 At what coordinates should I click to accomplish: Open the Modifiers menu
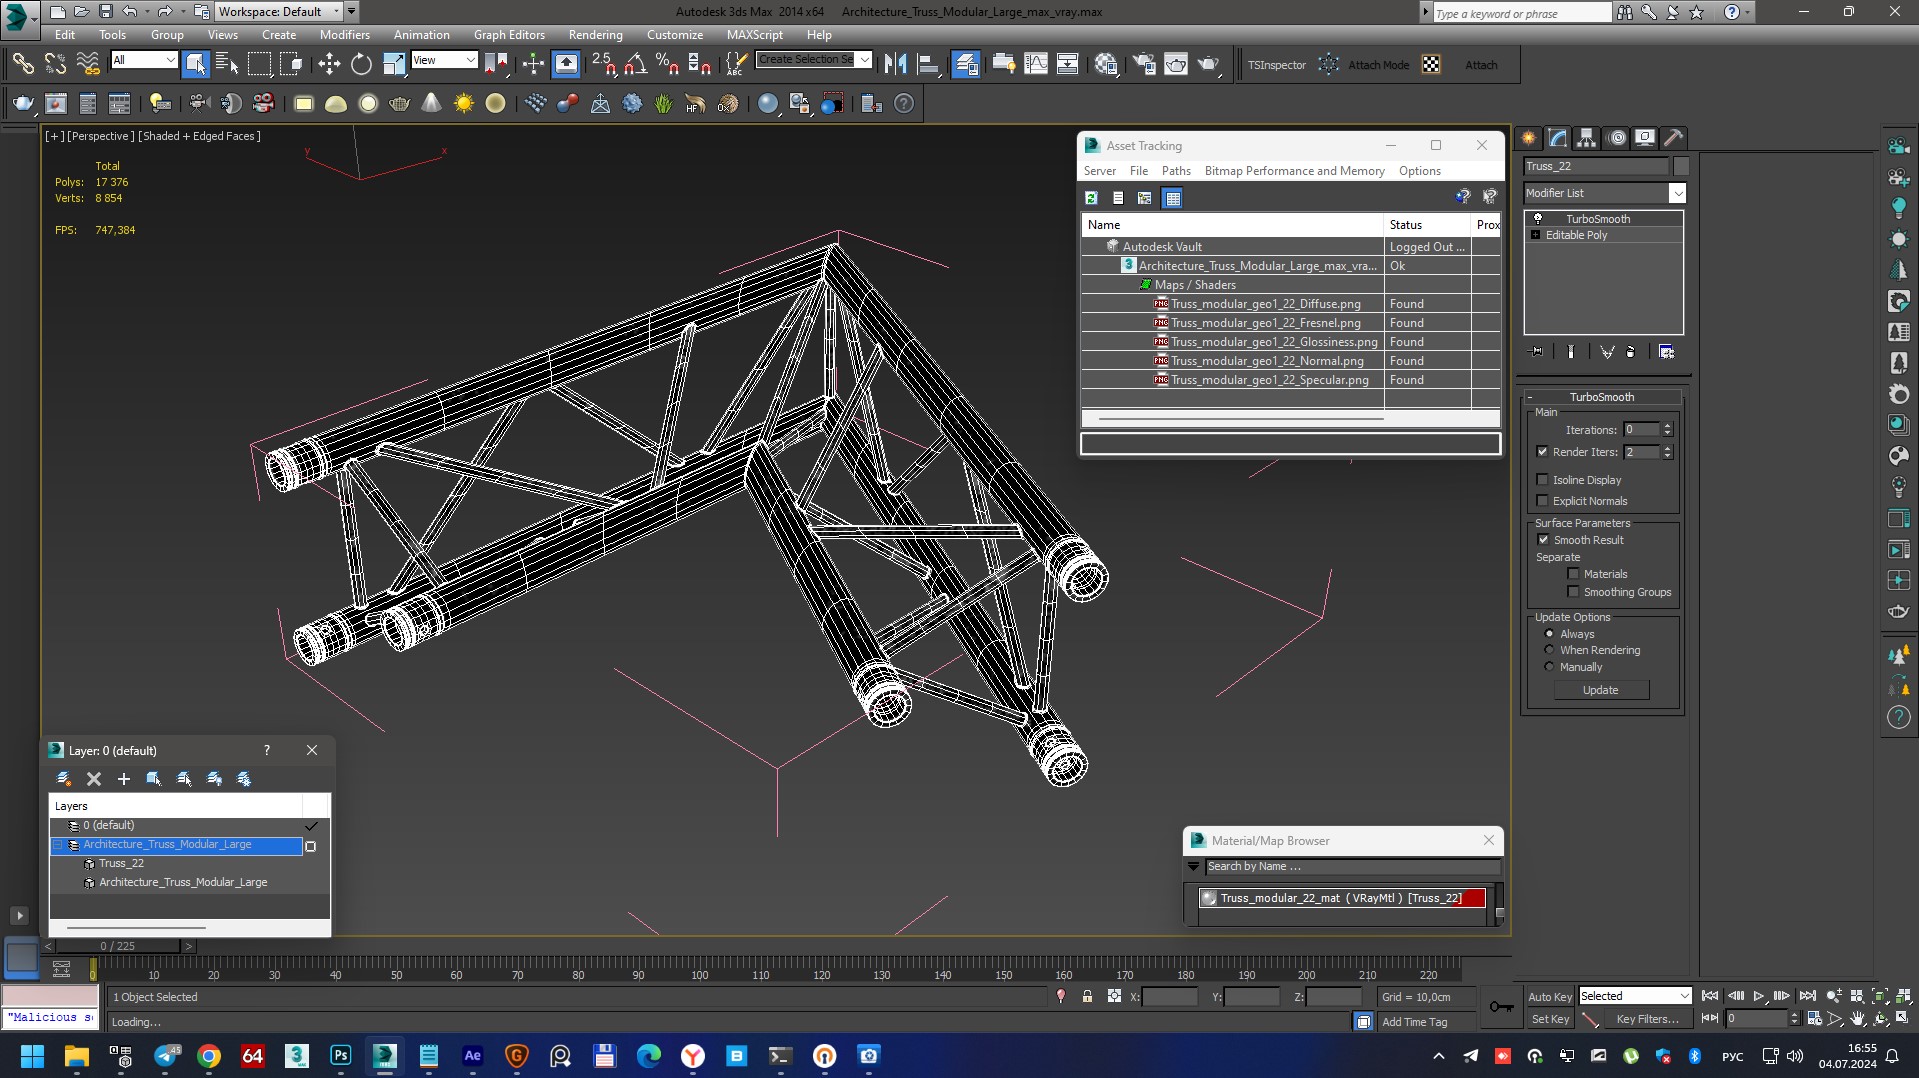pyautogui.click(x=344, y=35)
